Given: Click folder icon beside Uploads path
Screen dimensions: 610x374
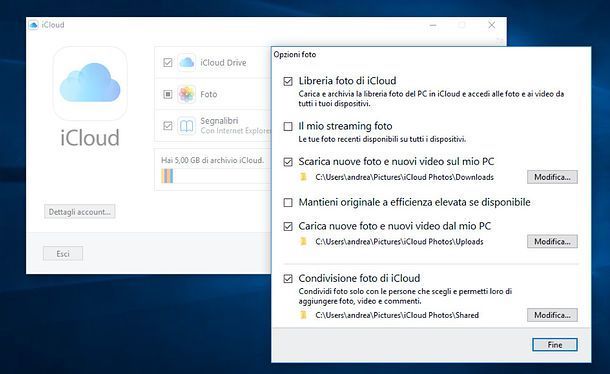Looking at the screenshot, I should click(x=303, y=242).
